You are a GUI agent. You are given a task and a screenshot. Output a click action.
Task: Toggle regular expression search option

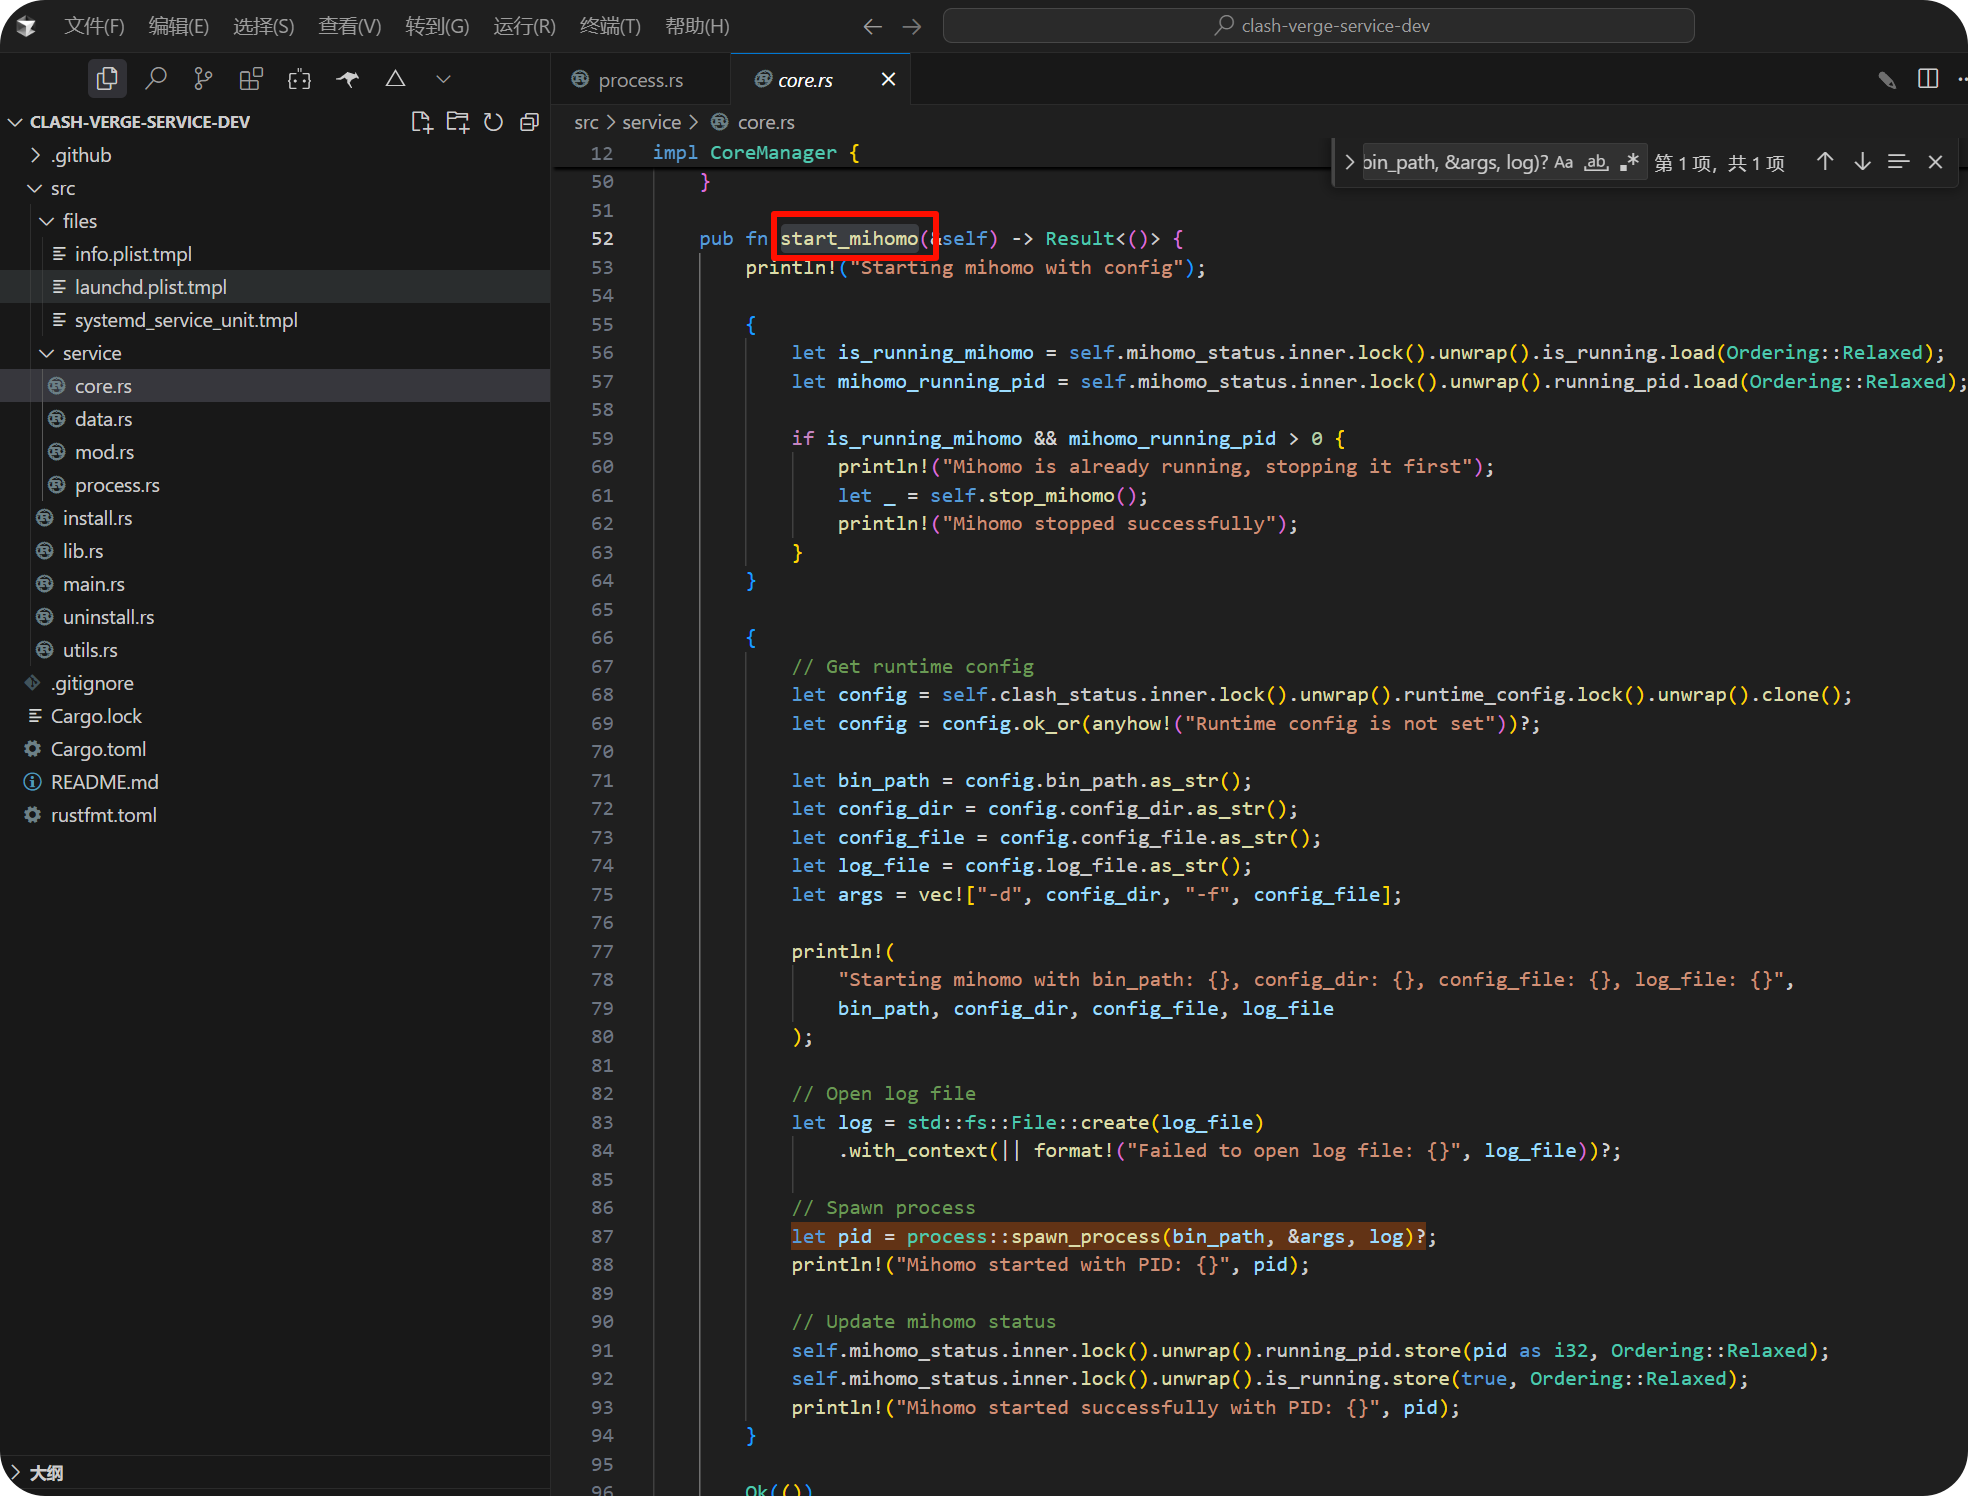[1629, 163]
